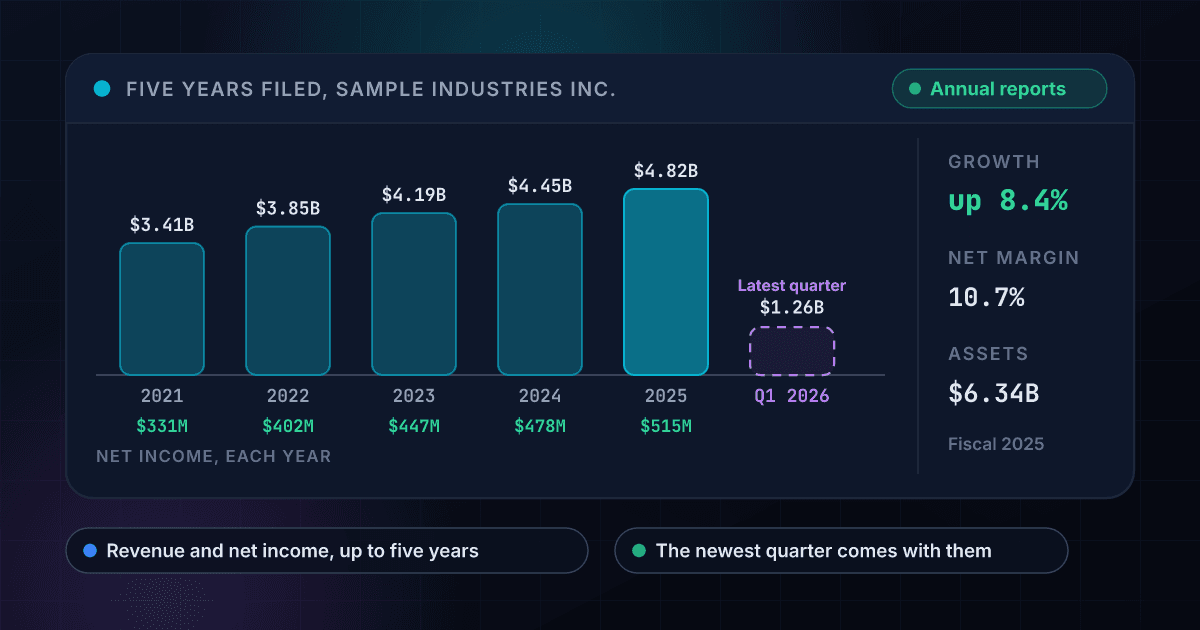1200x630 pixels.
Task: Click the 2021 axis year label
Action: pos(162,396)
